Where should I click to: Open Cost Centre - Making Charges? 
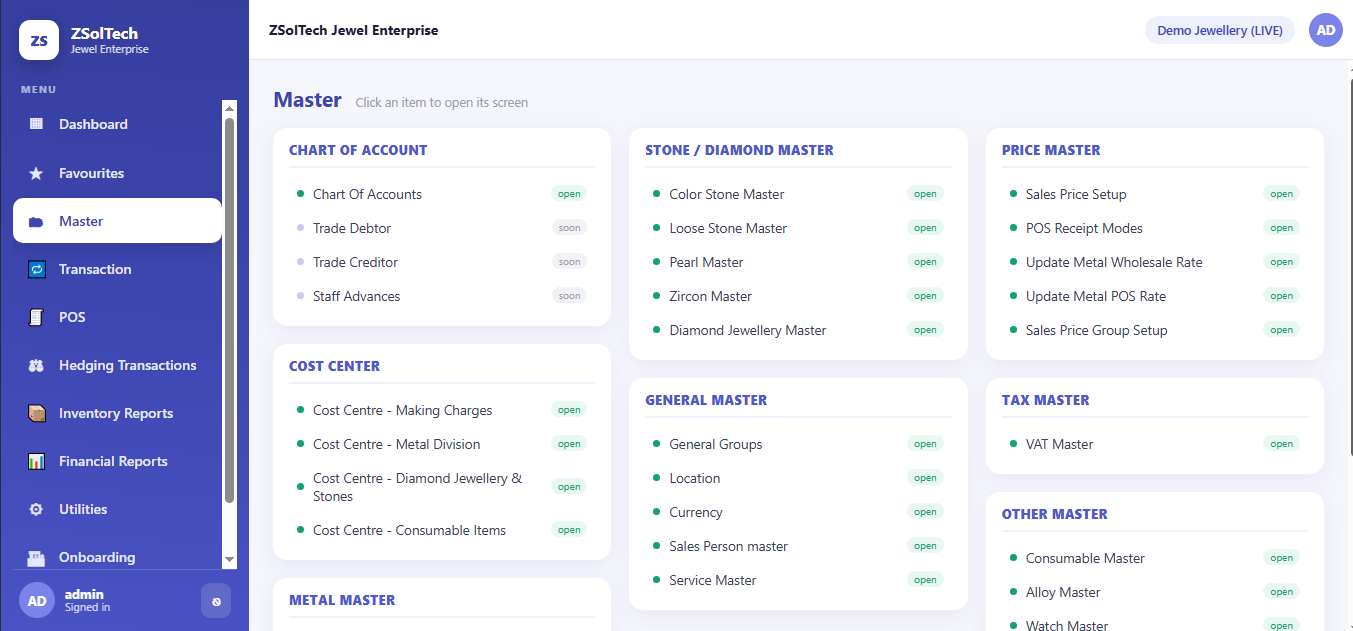[x=441, y=410]
